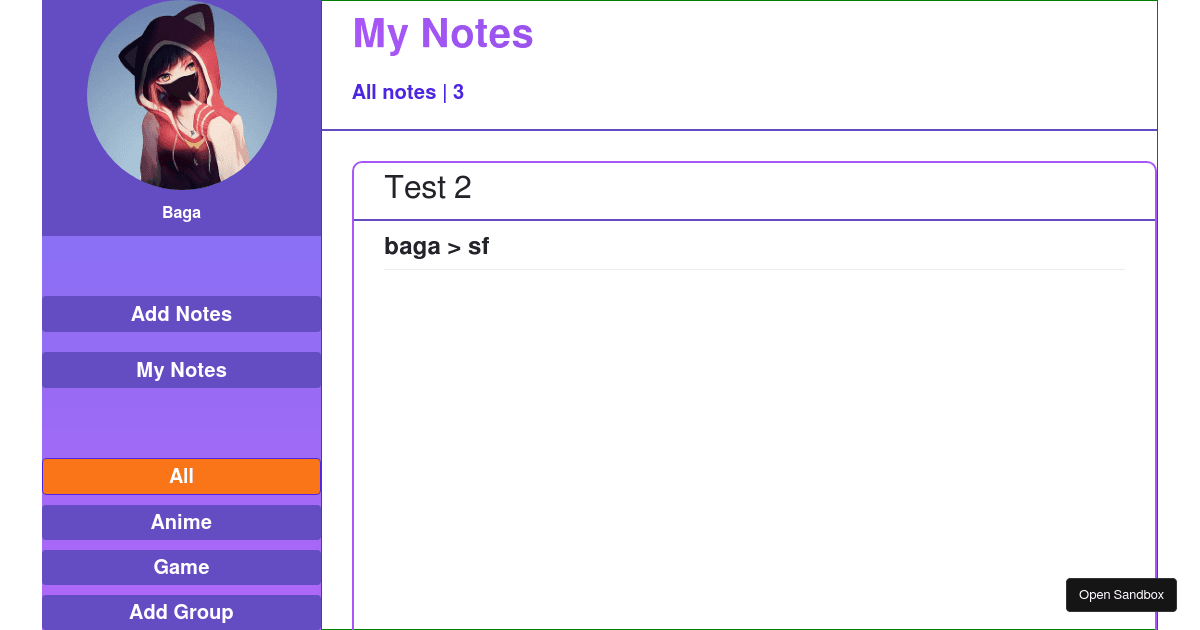The width and height of the screenshot is (1200, 630).
Task: Create a new group with Add Group
Action: pos(181,612)
